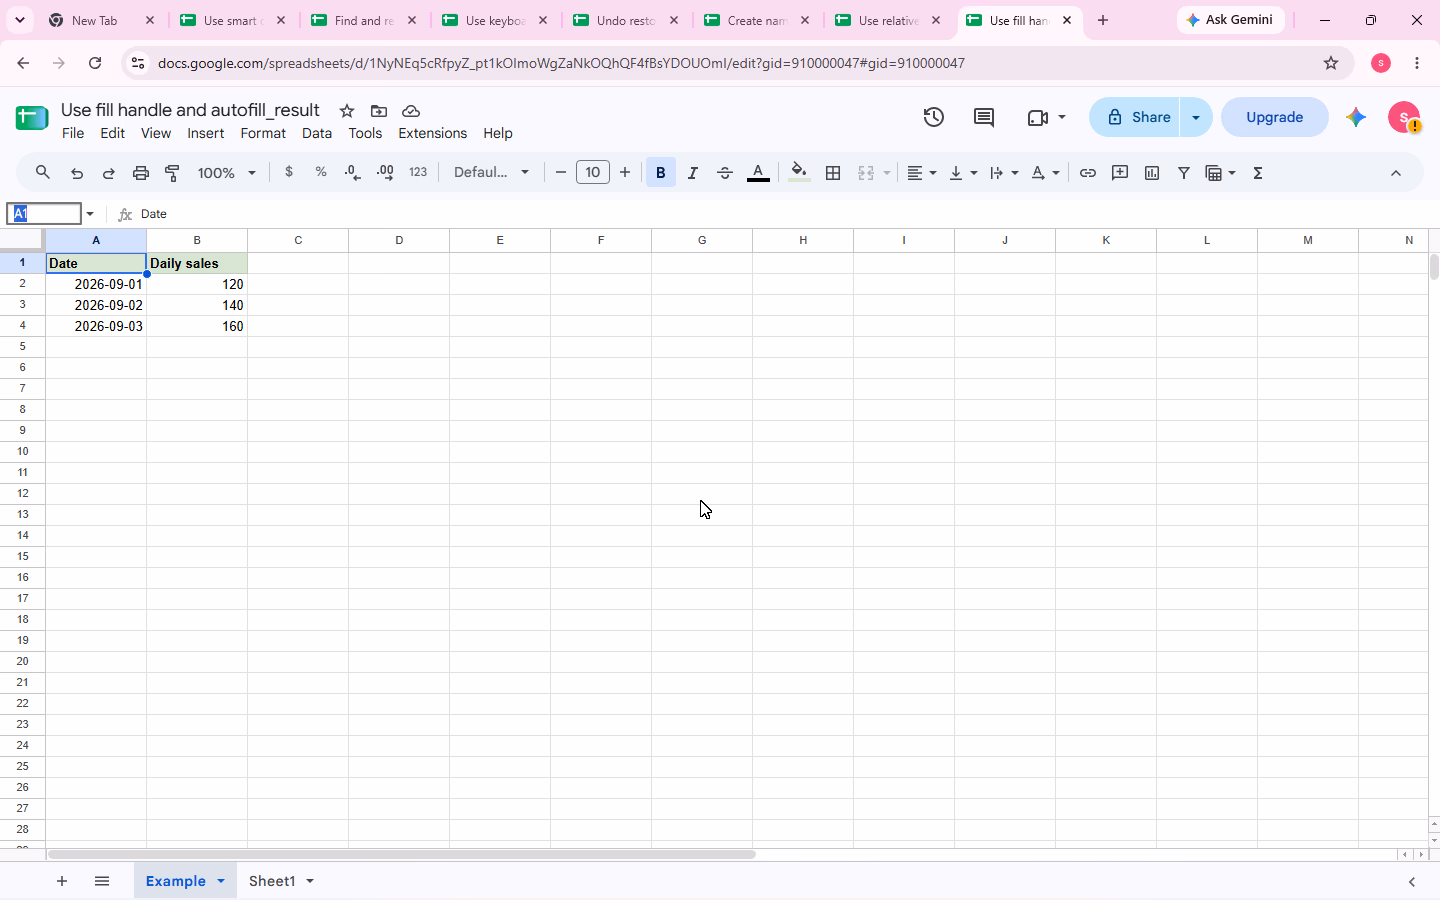
Task: Bookmark this page with the star
Action: click(1331, 63)
